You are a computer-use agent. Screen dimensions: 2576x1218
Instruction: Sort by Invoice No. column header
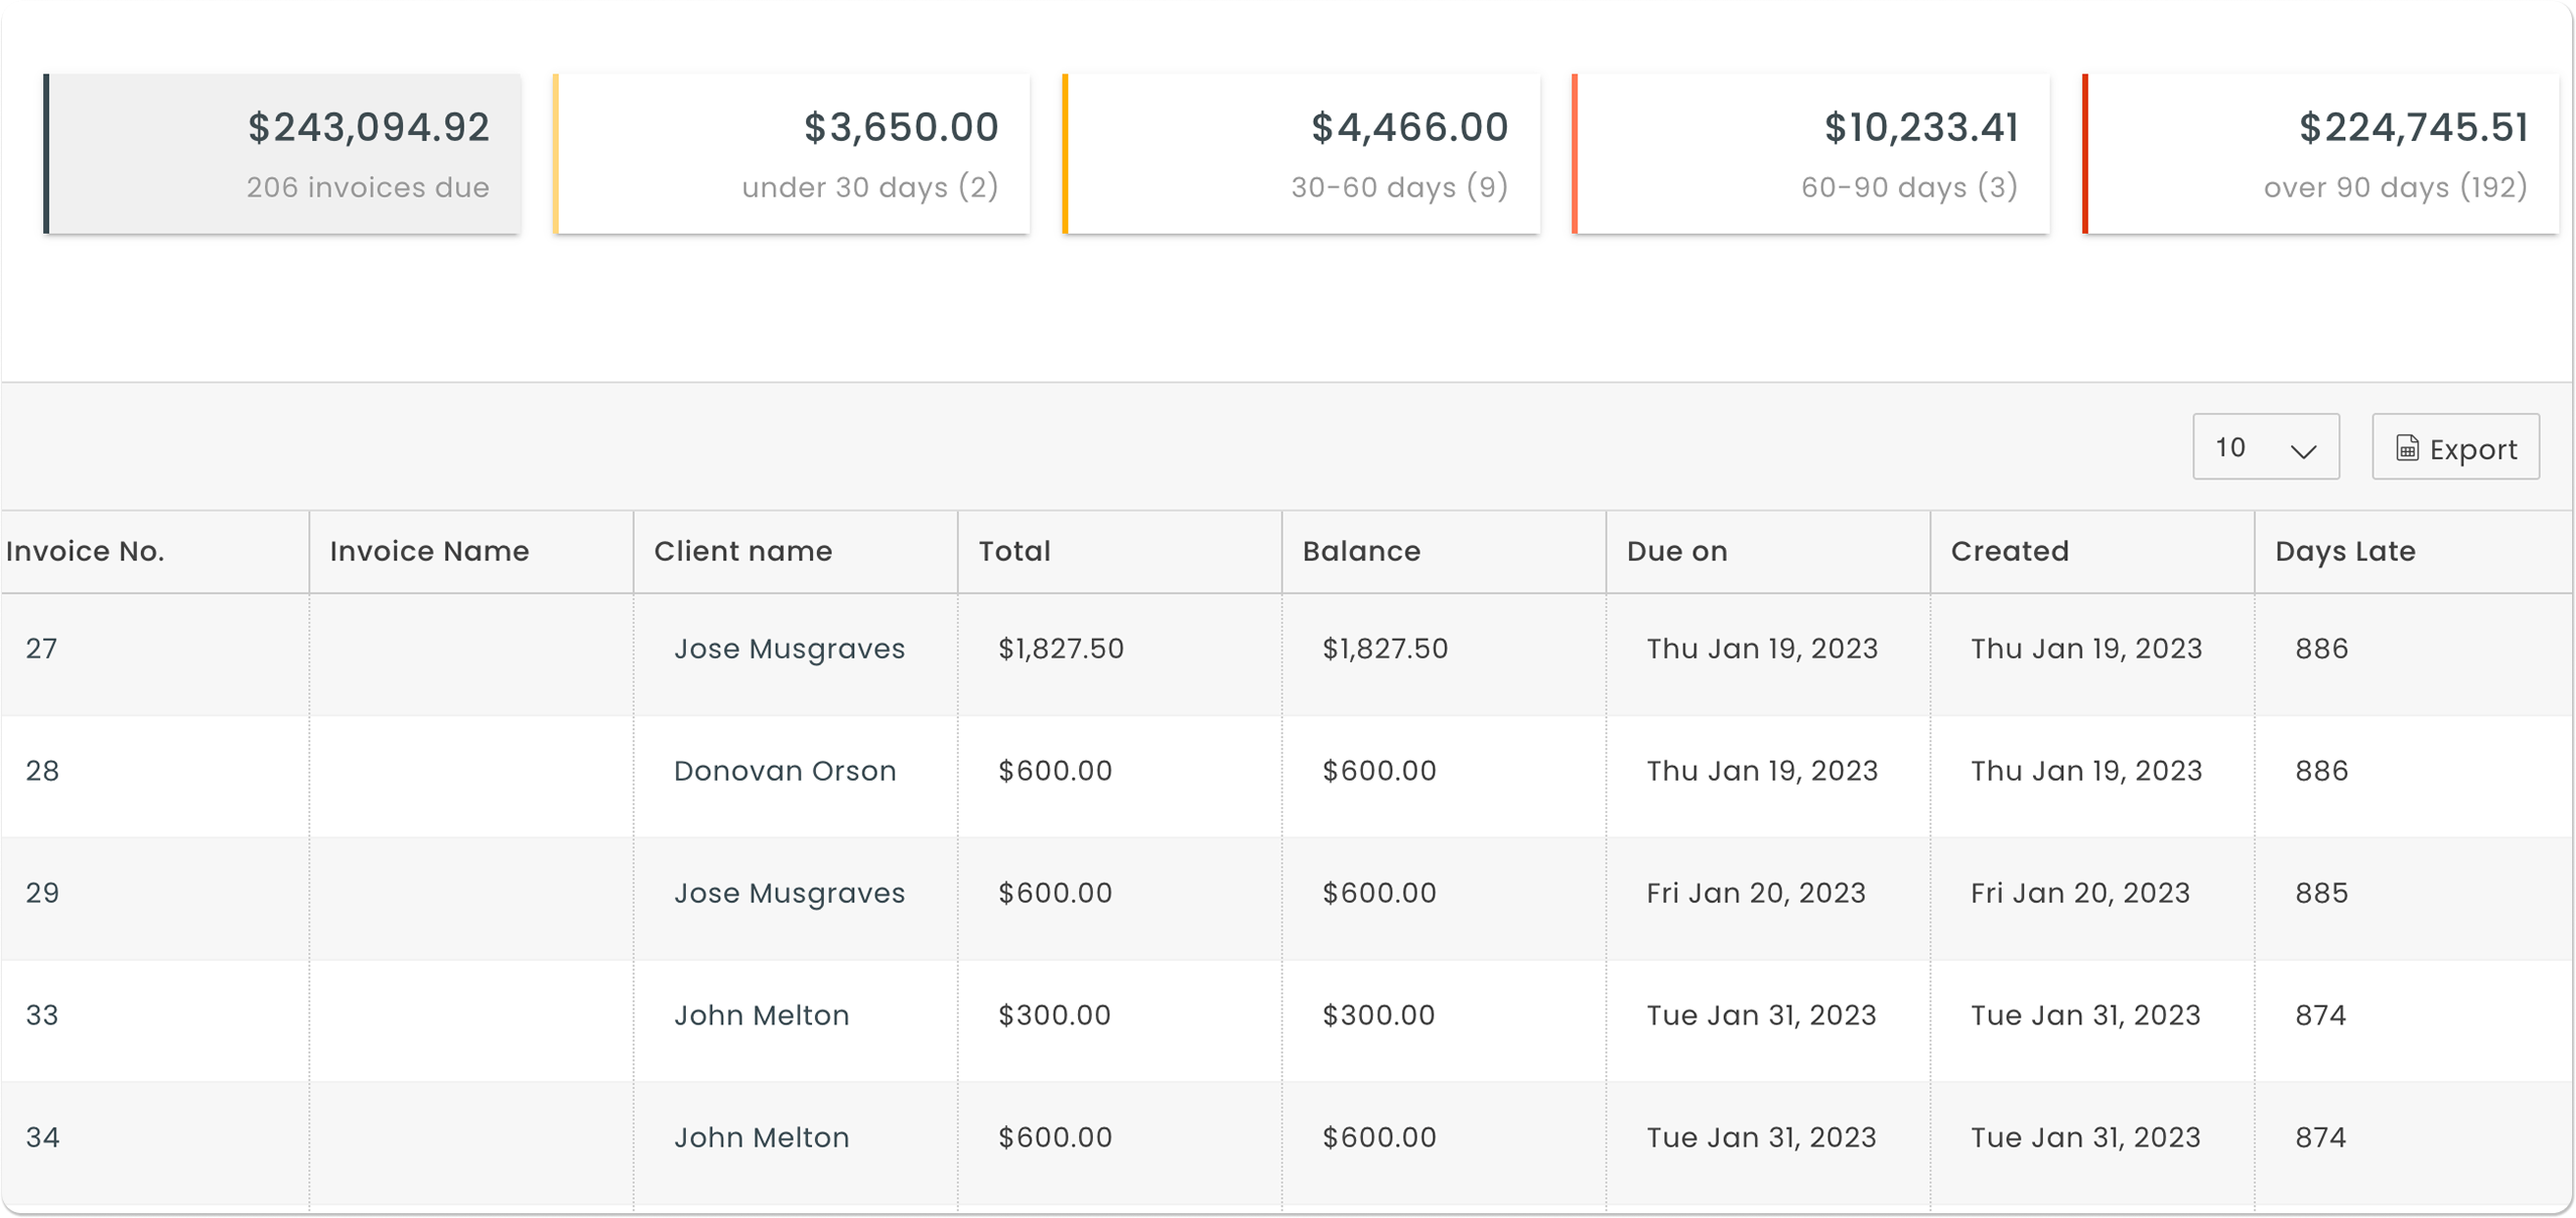85,551
